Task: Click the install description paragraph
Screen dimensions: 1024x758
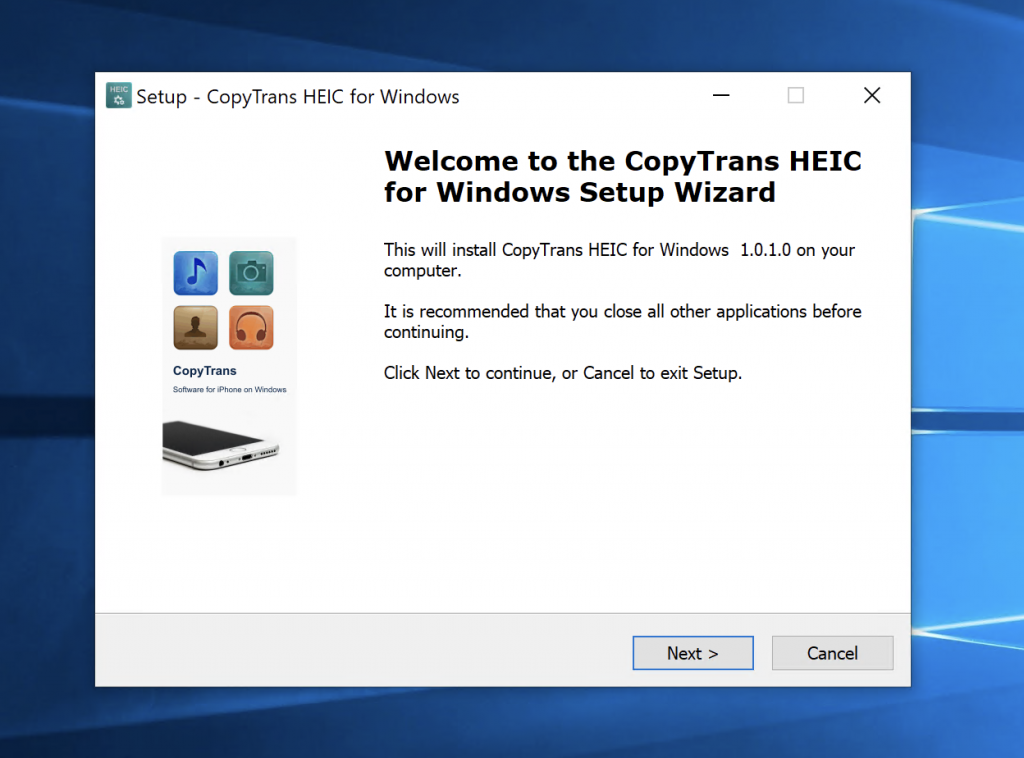Action: pyautogui.click(x=618, y=261)
